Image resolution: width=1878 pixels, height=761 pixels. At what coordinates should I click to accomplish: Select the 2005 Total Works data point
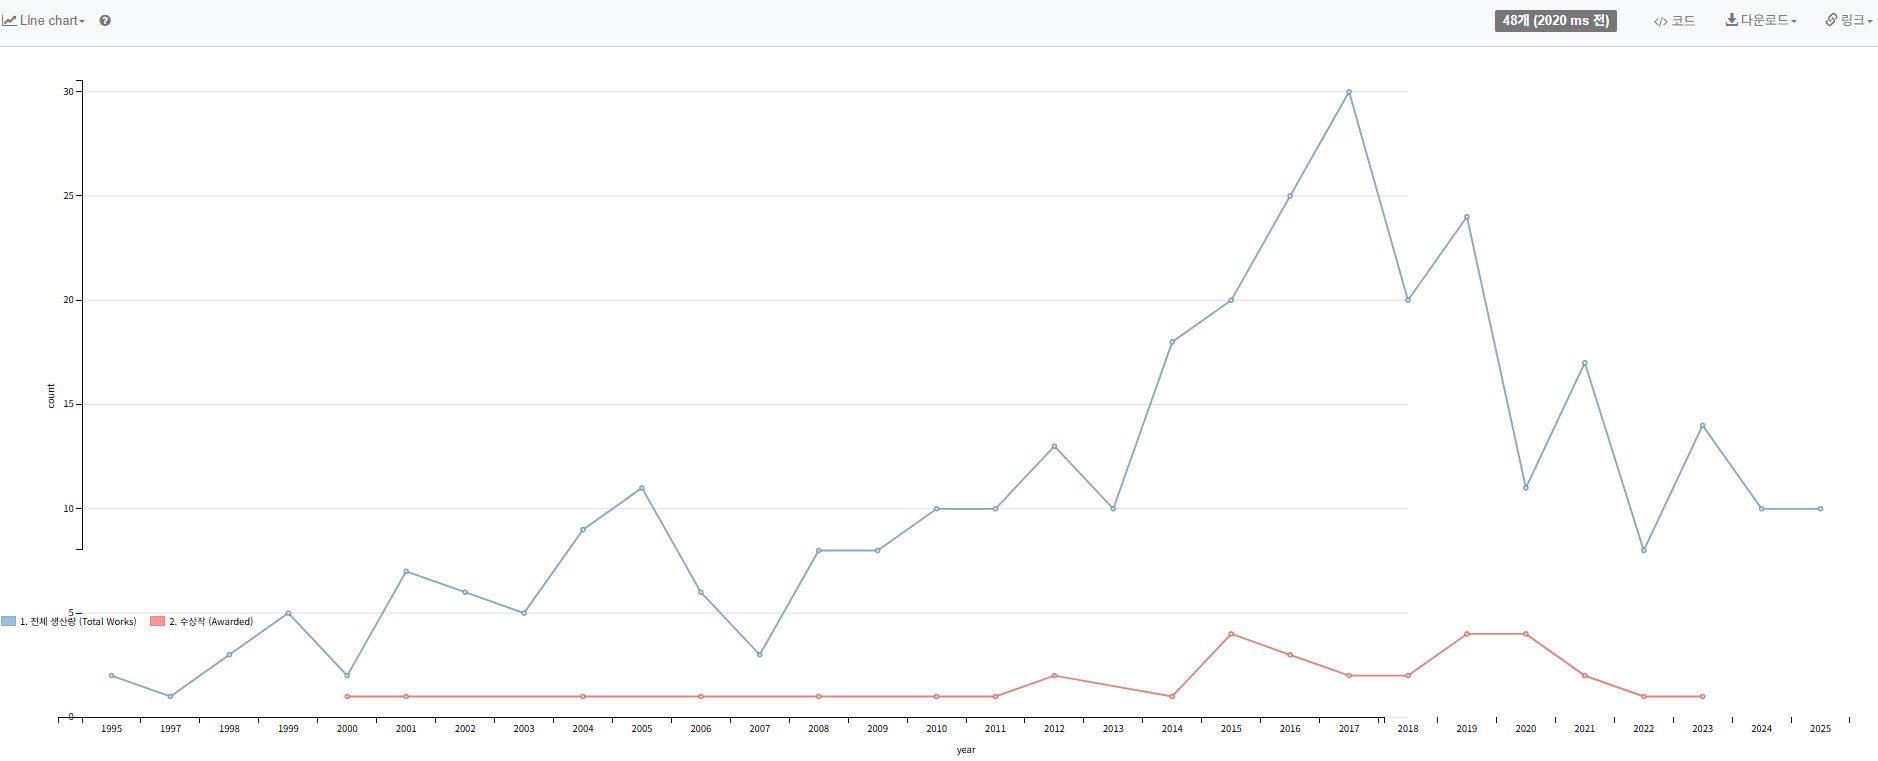(642, 488)
